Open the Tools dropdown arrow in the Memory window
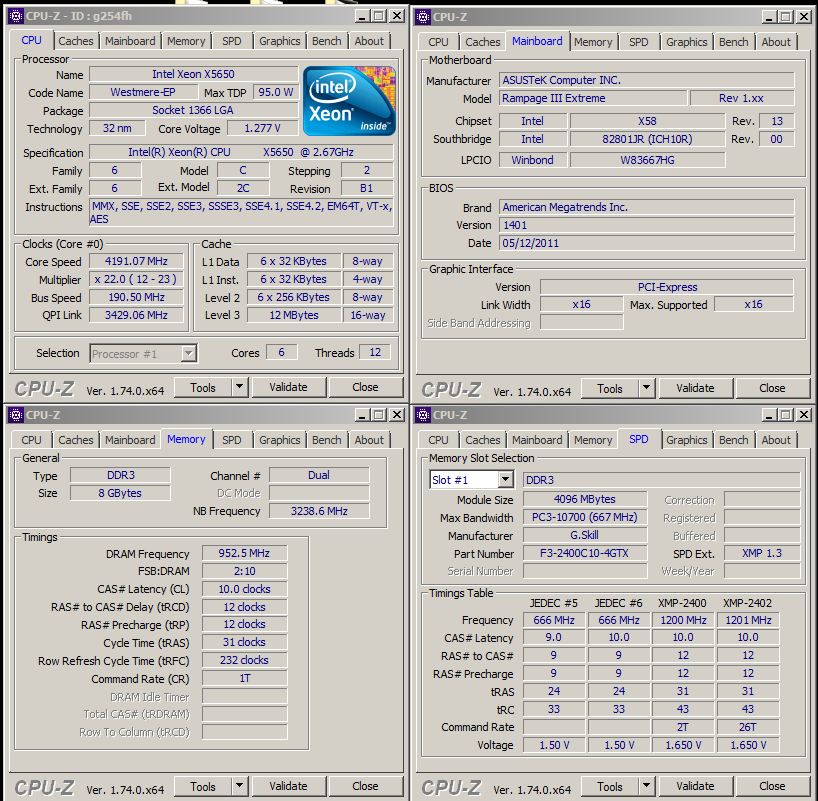Viewport: 818px width, 801px height. pyautogui.click(x=239, y=785)
